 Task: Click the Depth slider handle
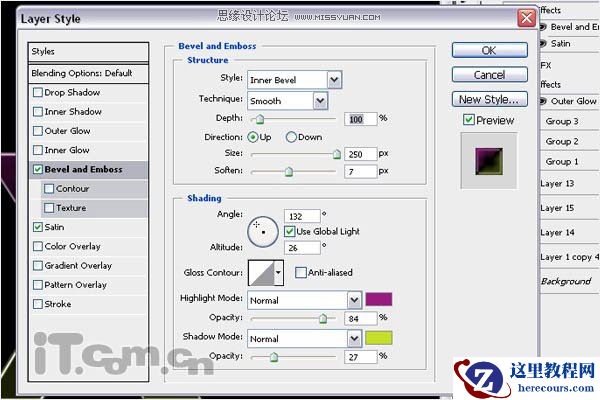click(260, 119)
